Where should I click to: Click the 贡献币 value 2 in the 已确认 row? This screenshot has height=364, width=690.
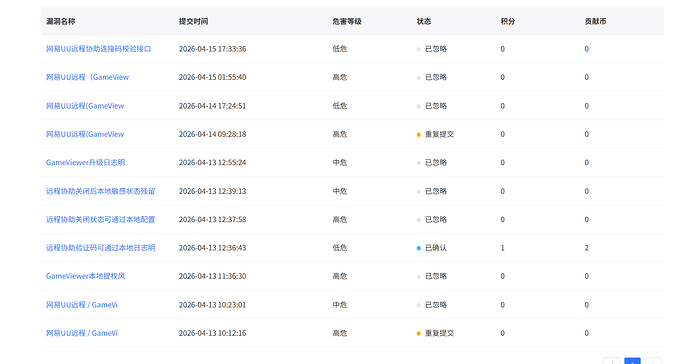point(587,248)
